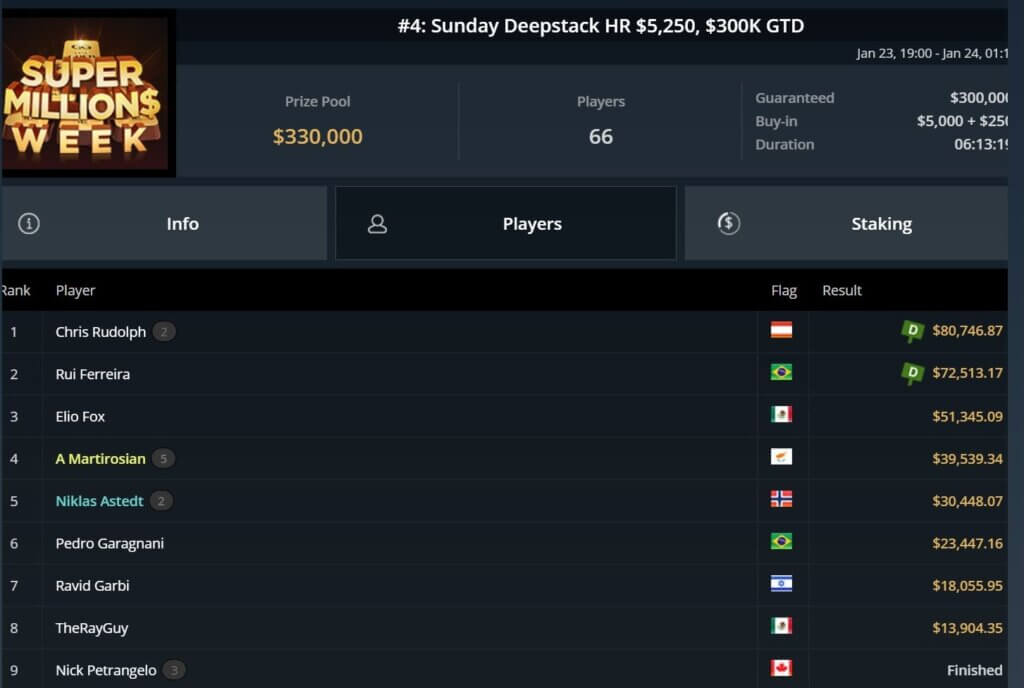Open the 5 badge beside A Martirosian
Viewport: 1024px width, 688px height.
click(x=163, y=458)
